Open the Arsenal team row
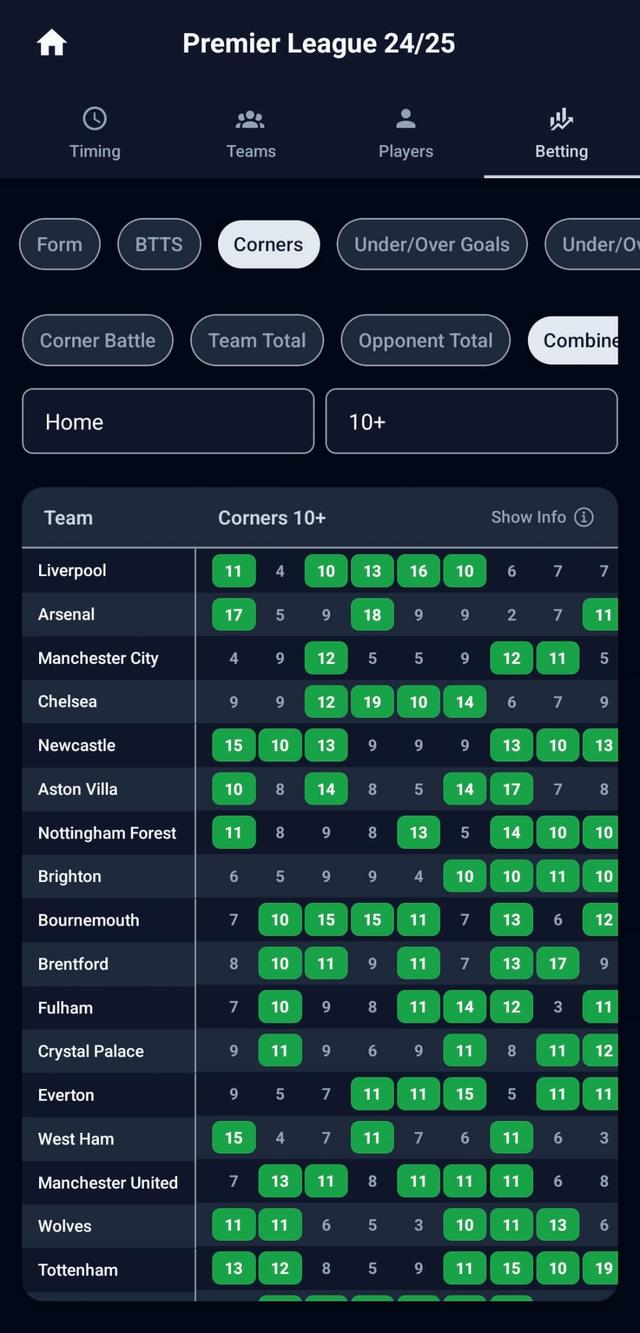The image size is (640, 1333). 66,614
